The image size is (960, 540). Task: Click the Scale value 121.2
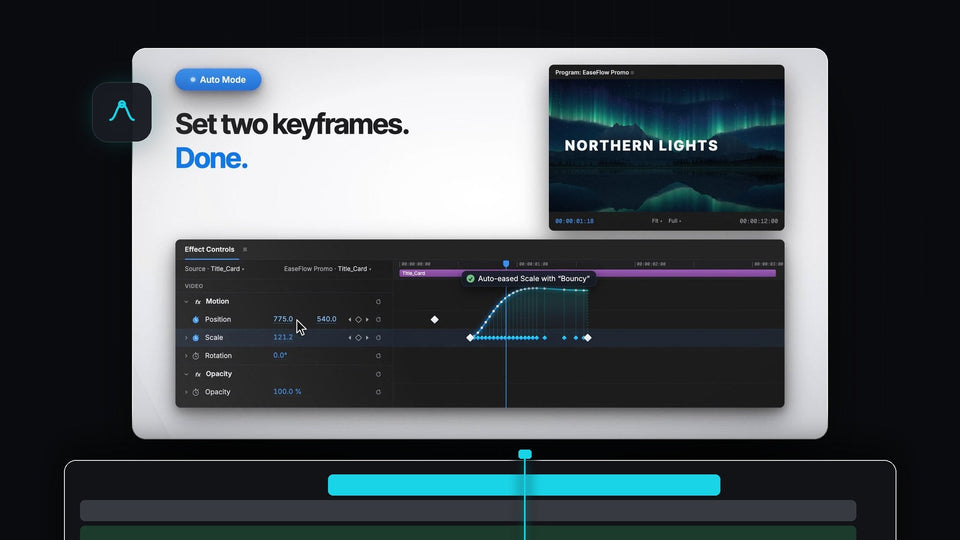(283, 337)
